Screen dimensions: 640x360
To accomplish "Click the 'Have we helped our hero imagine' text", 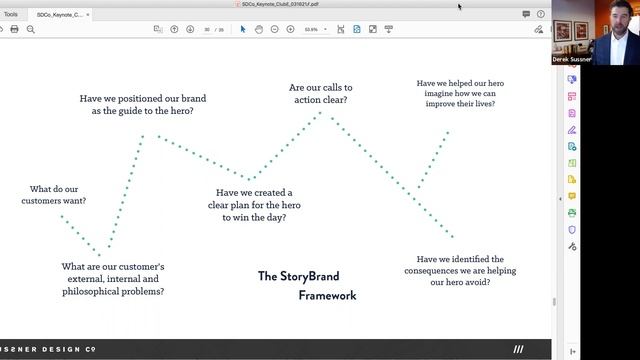I will 460,93.
